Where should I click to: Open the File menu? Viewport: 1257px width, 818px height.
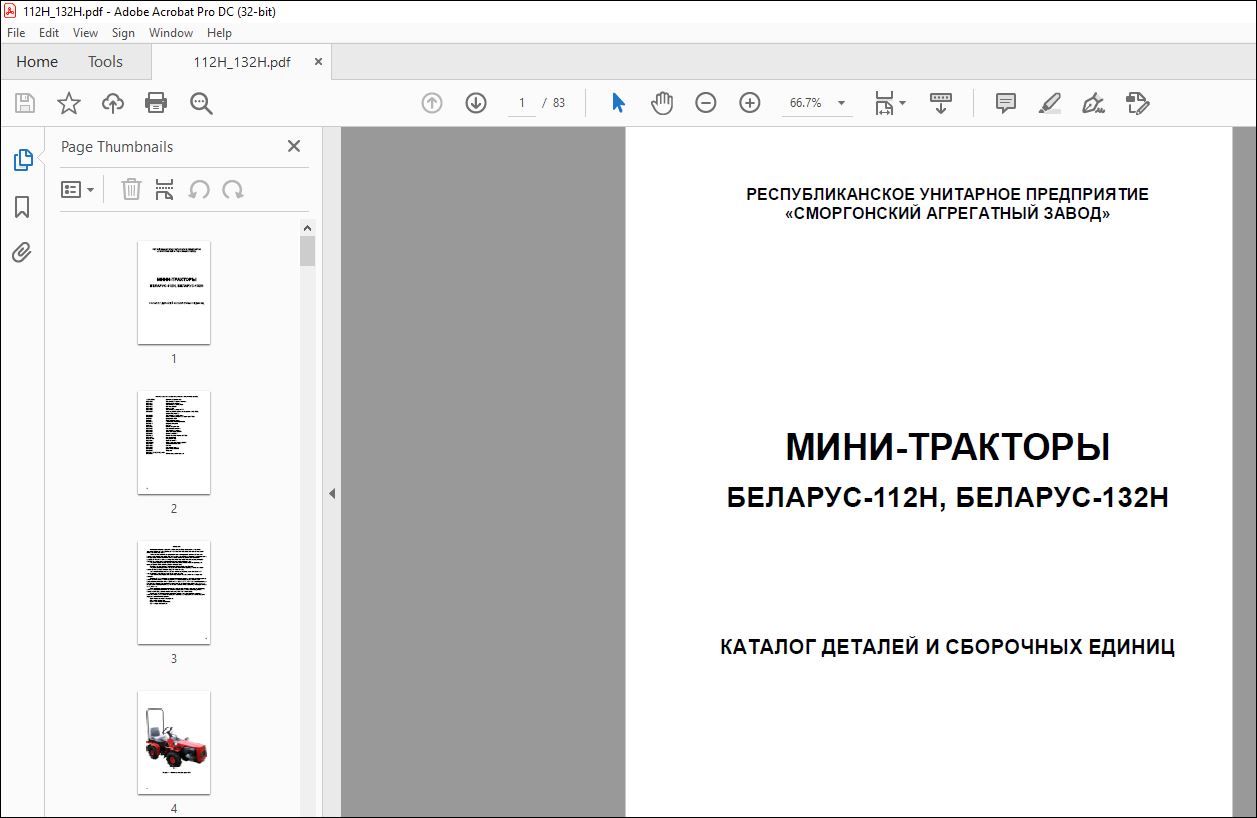[x=16, y=33]
